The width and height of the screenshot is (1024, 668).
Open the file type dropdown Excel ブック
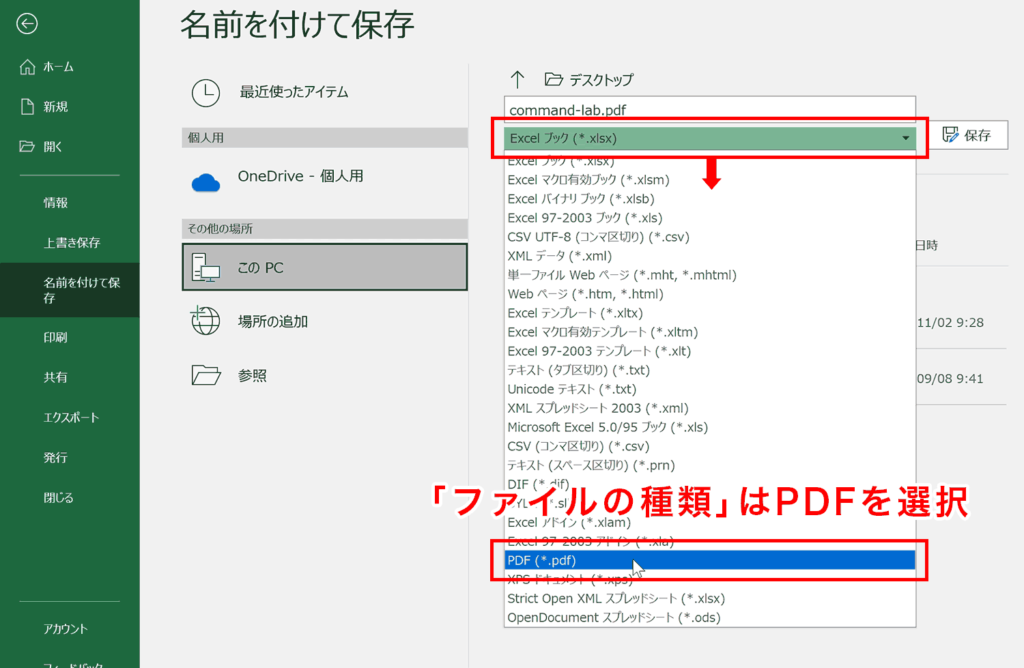(710, 138)
